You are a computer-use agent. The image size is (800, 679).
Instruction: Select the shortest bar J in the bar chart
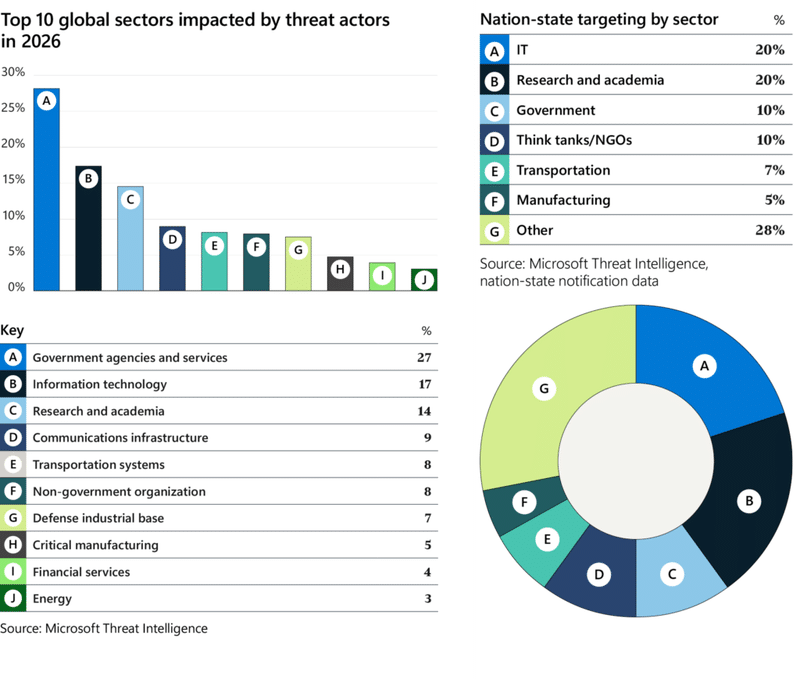point(424,280)
